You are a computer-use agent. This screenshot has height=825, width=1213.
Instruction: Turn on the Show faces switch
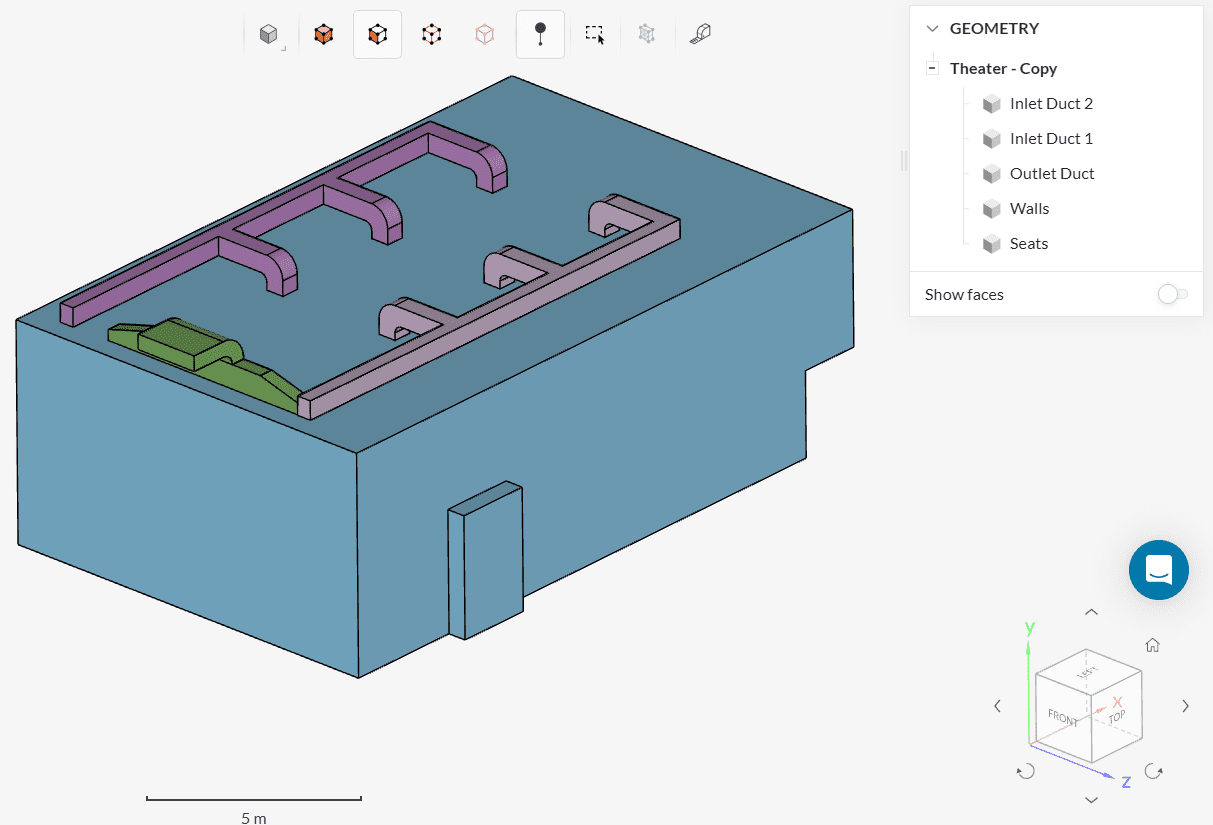pyautogui.click(x=1172, y=294)
